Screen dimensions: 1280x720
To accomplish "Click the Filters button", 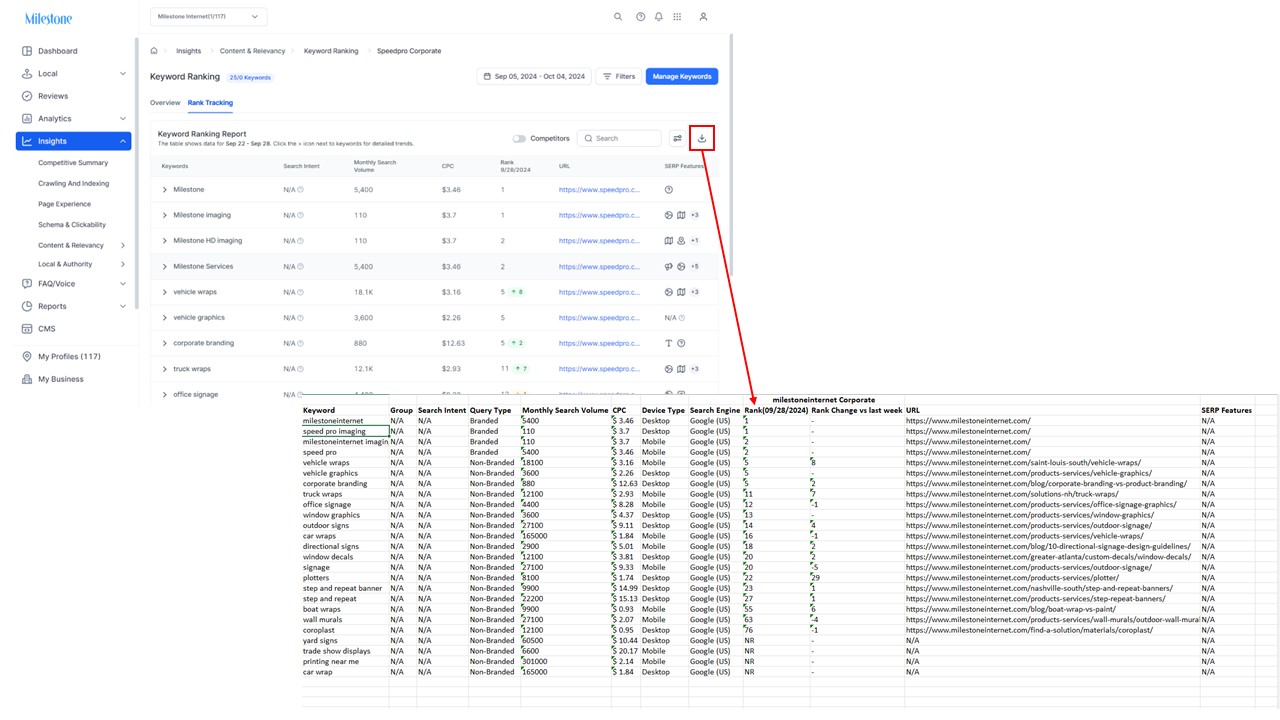I will 619,76.
